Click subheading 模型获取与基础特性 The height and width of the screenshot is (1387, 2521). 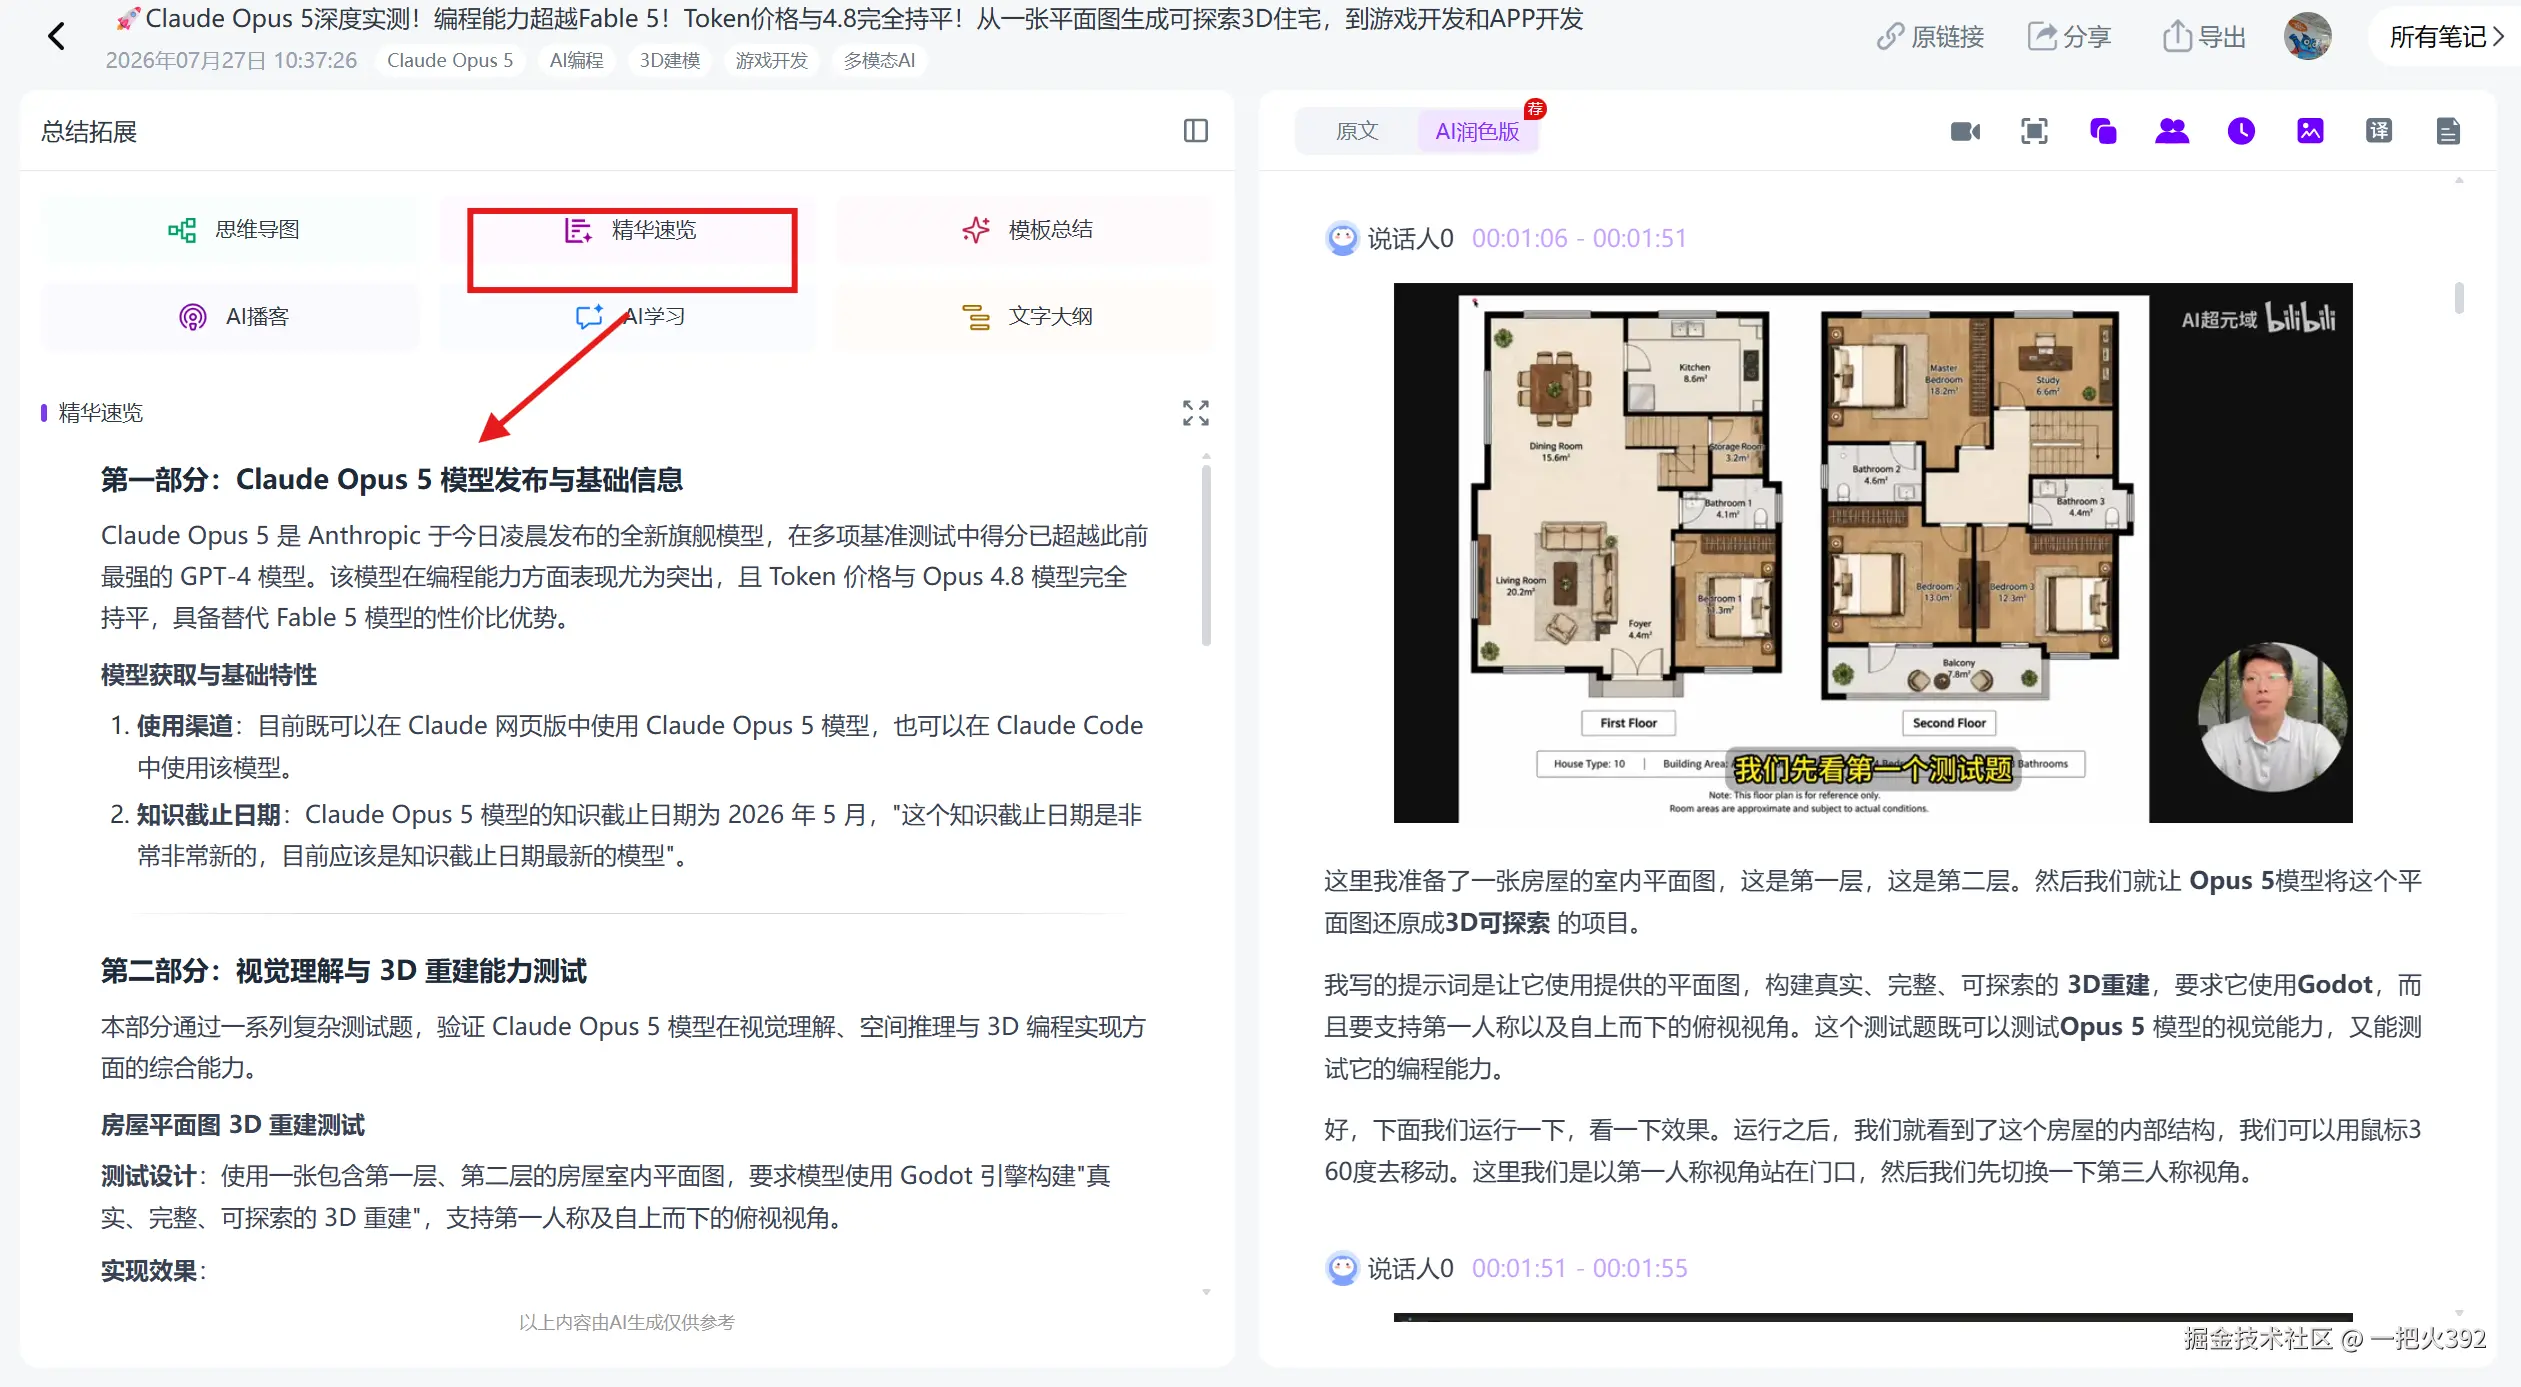pos(209,675)
